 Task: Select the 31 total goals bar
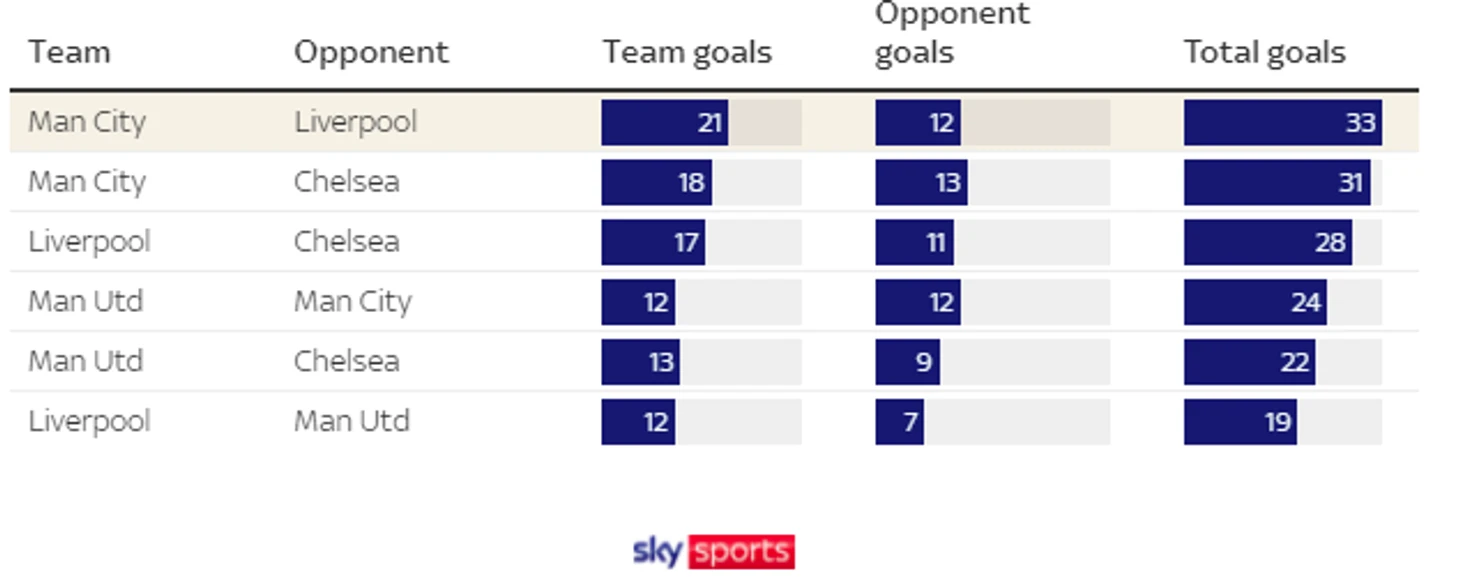1276,182
